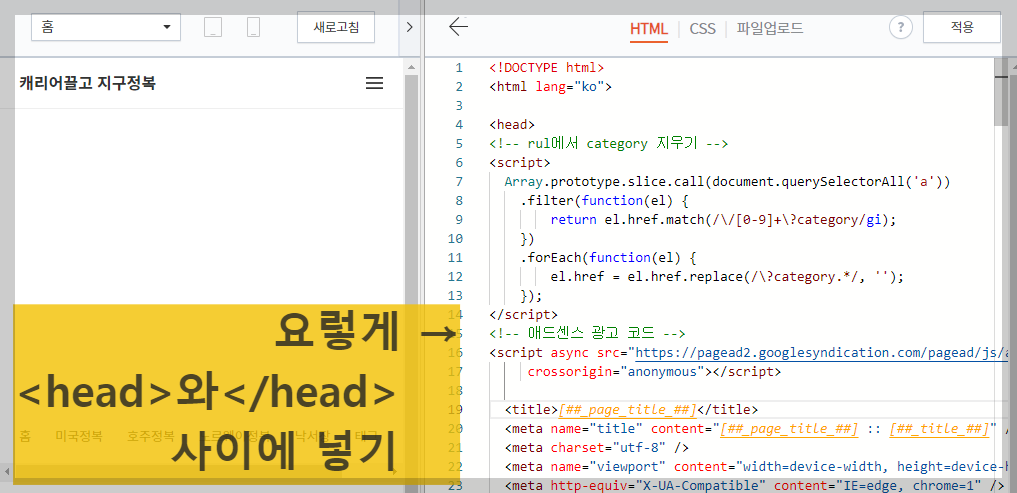This screenshot has height=493, width=1017.
Task: Click the preview scrollbar up arrow
Action: tap(411, 66)
